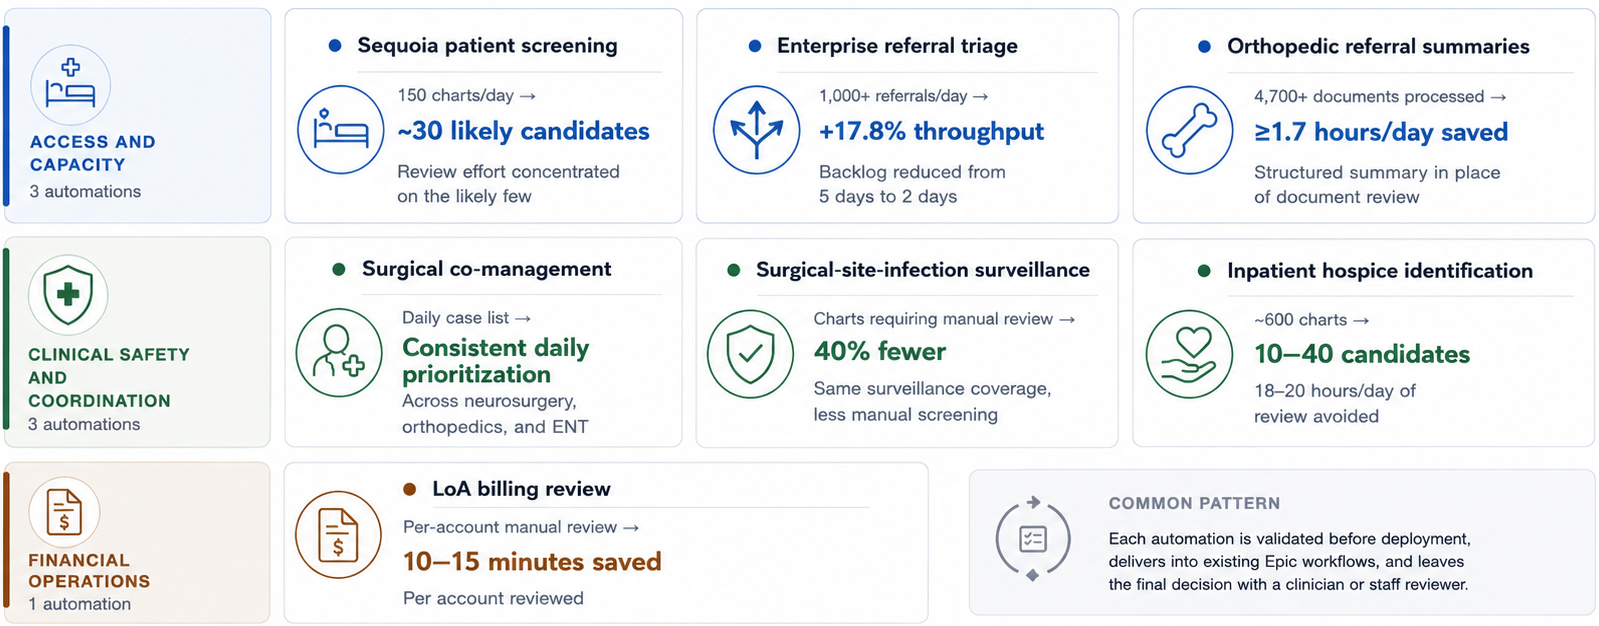Select the Financial Operations category icon
Image resolution: width=1599 pixels, height=626 pixels.
pyautogui.click(x=64, y=512)
